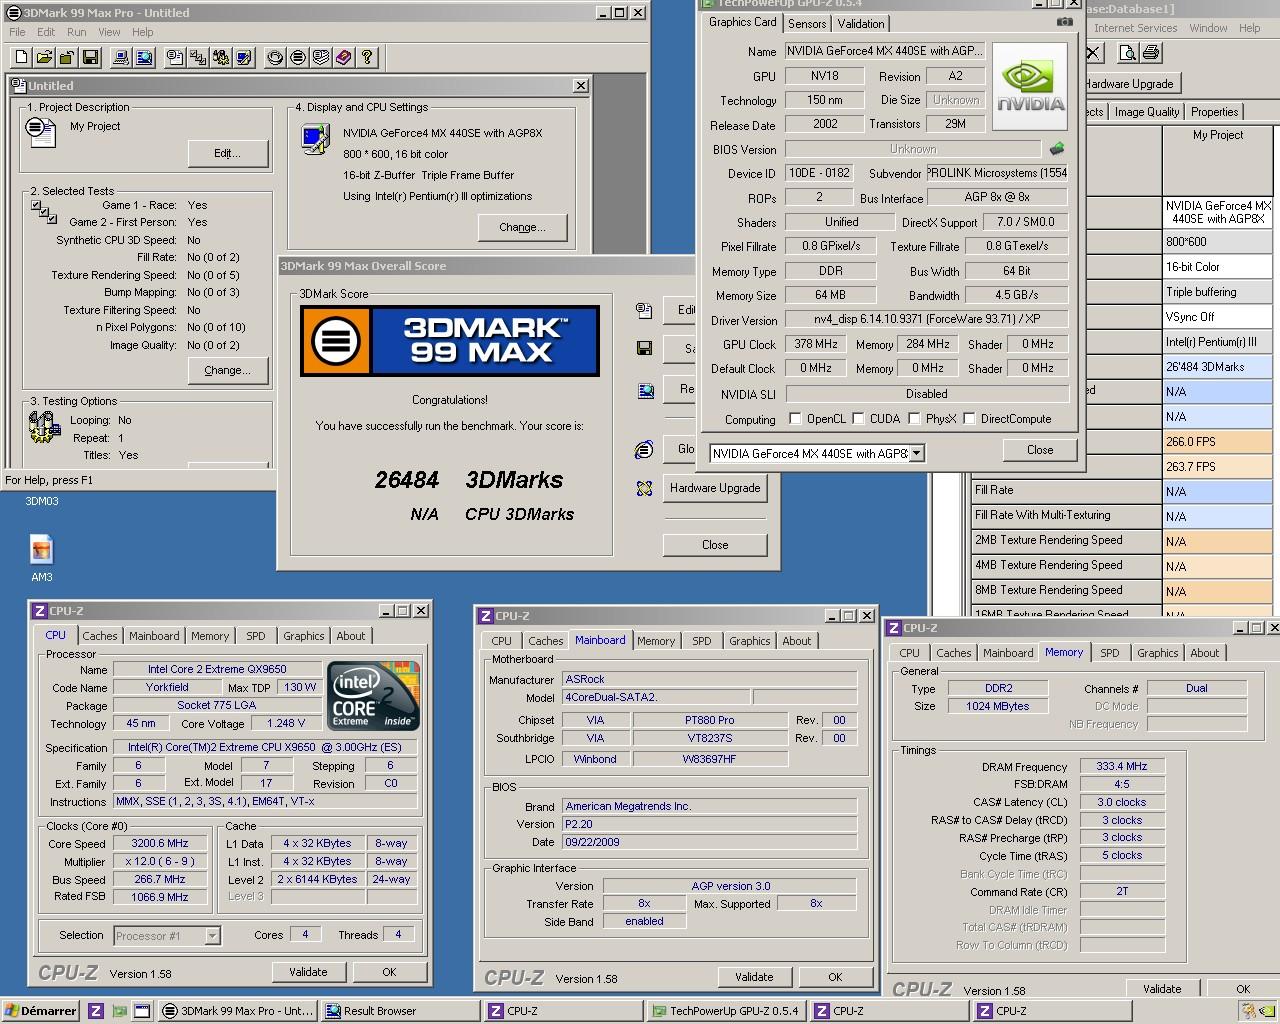Click the globe icon in score dialog
The width and height of the screenshot is (1280, 1024).
pos(644,450)
